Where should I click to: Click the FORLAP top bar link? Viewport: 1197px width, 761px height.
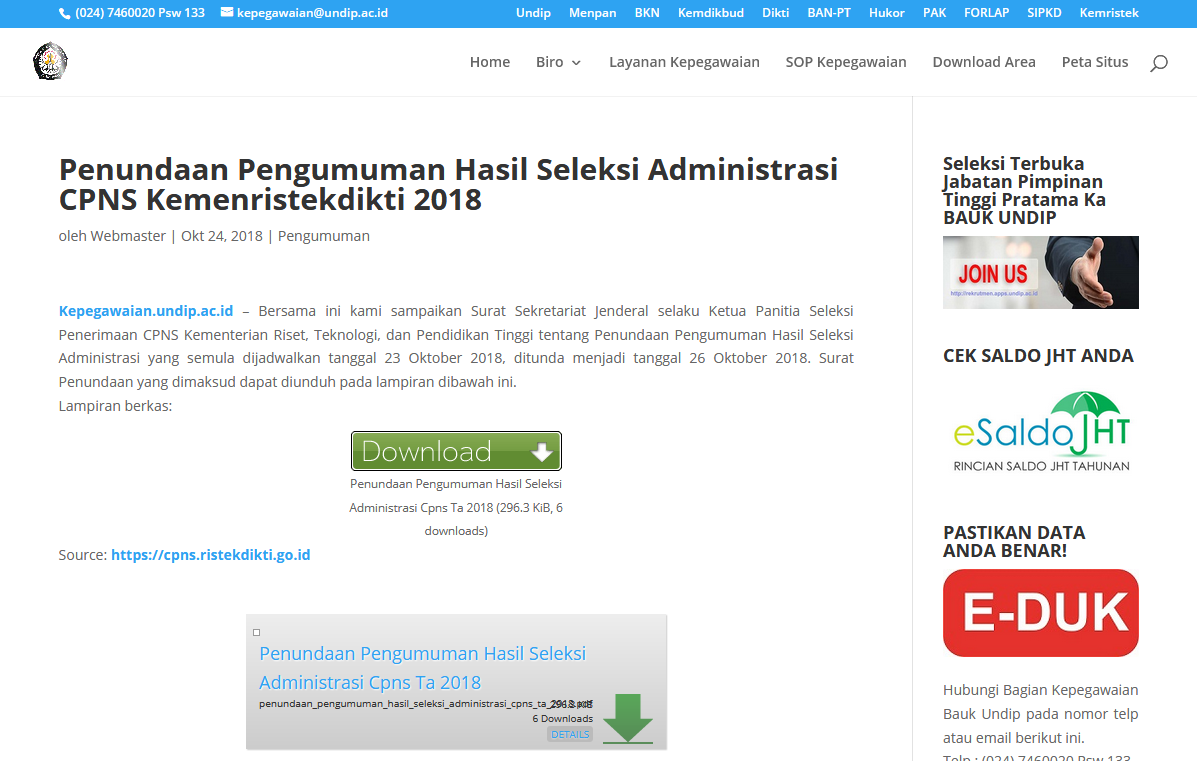986,13
